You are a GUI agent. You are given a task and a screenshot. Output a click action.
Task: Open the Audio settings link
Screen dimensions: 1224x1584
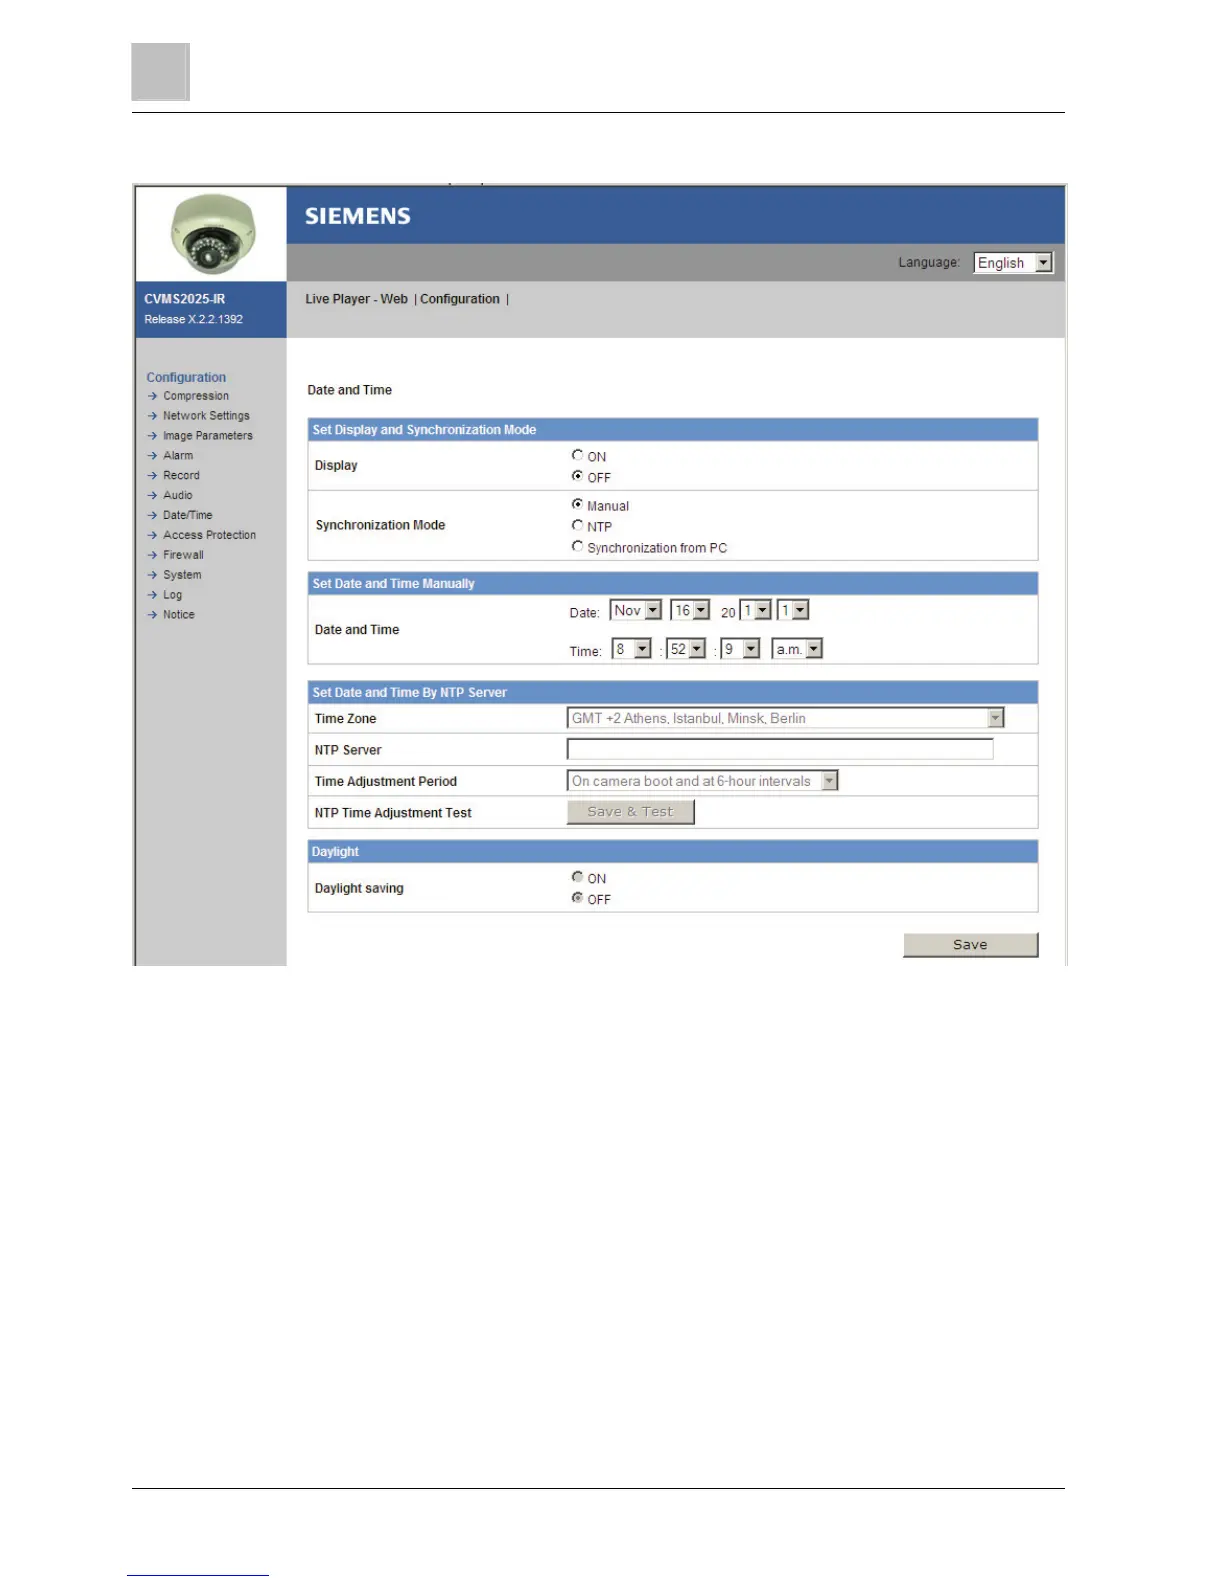pos(178,496)
